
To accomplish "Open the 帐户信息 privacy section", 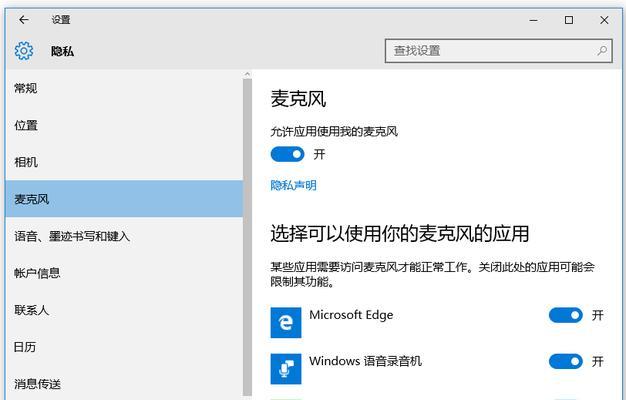I will coord(124,273).
